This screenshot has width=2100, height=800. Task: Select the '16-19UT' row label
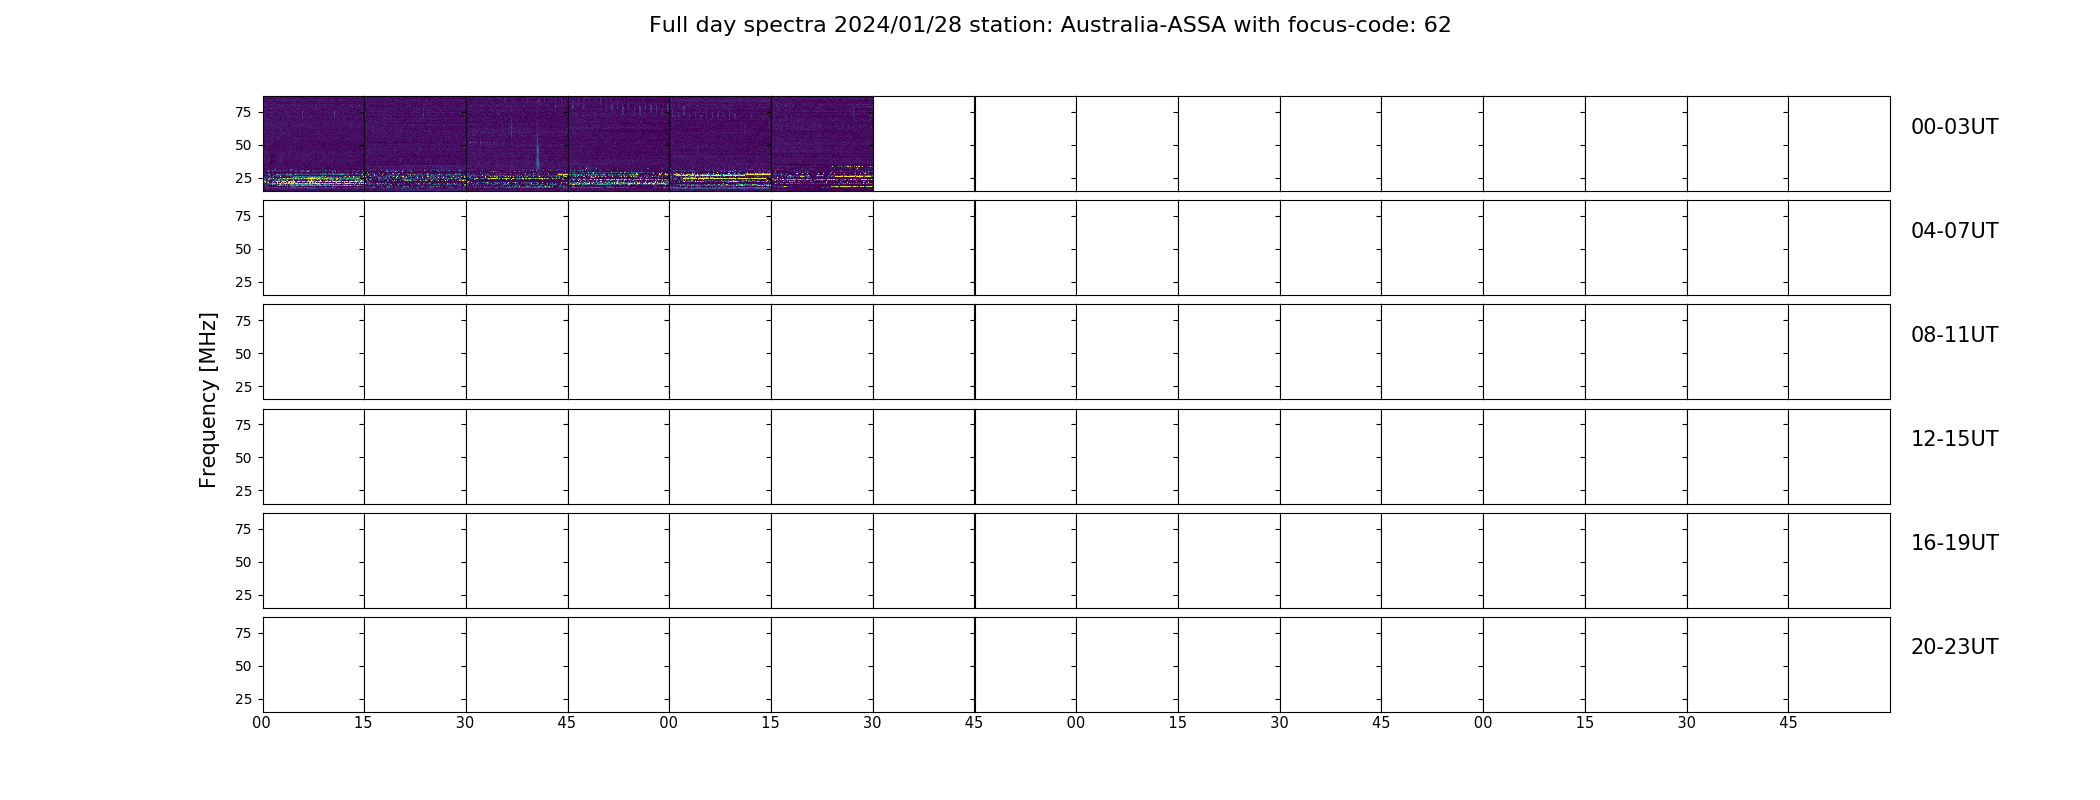pos(1954,543)
